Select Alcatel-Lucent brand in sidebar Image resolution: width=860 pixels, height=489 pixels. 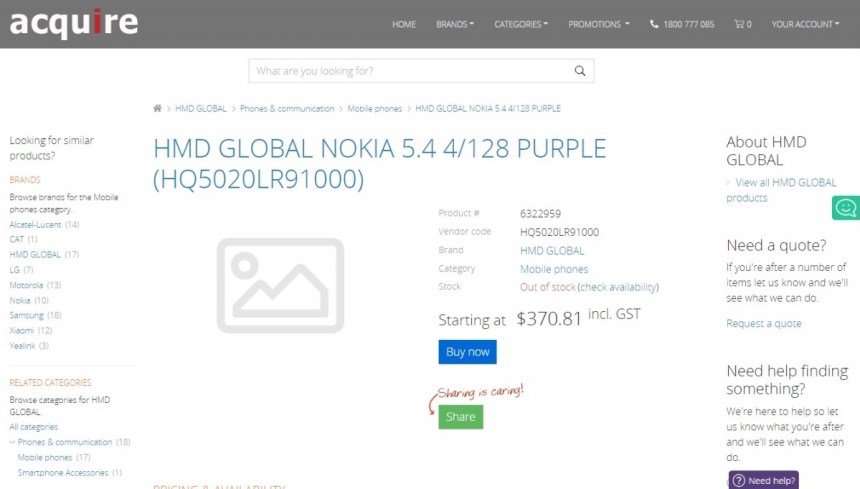(35, 224)
